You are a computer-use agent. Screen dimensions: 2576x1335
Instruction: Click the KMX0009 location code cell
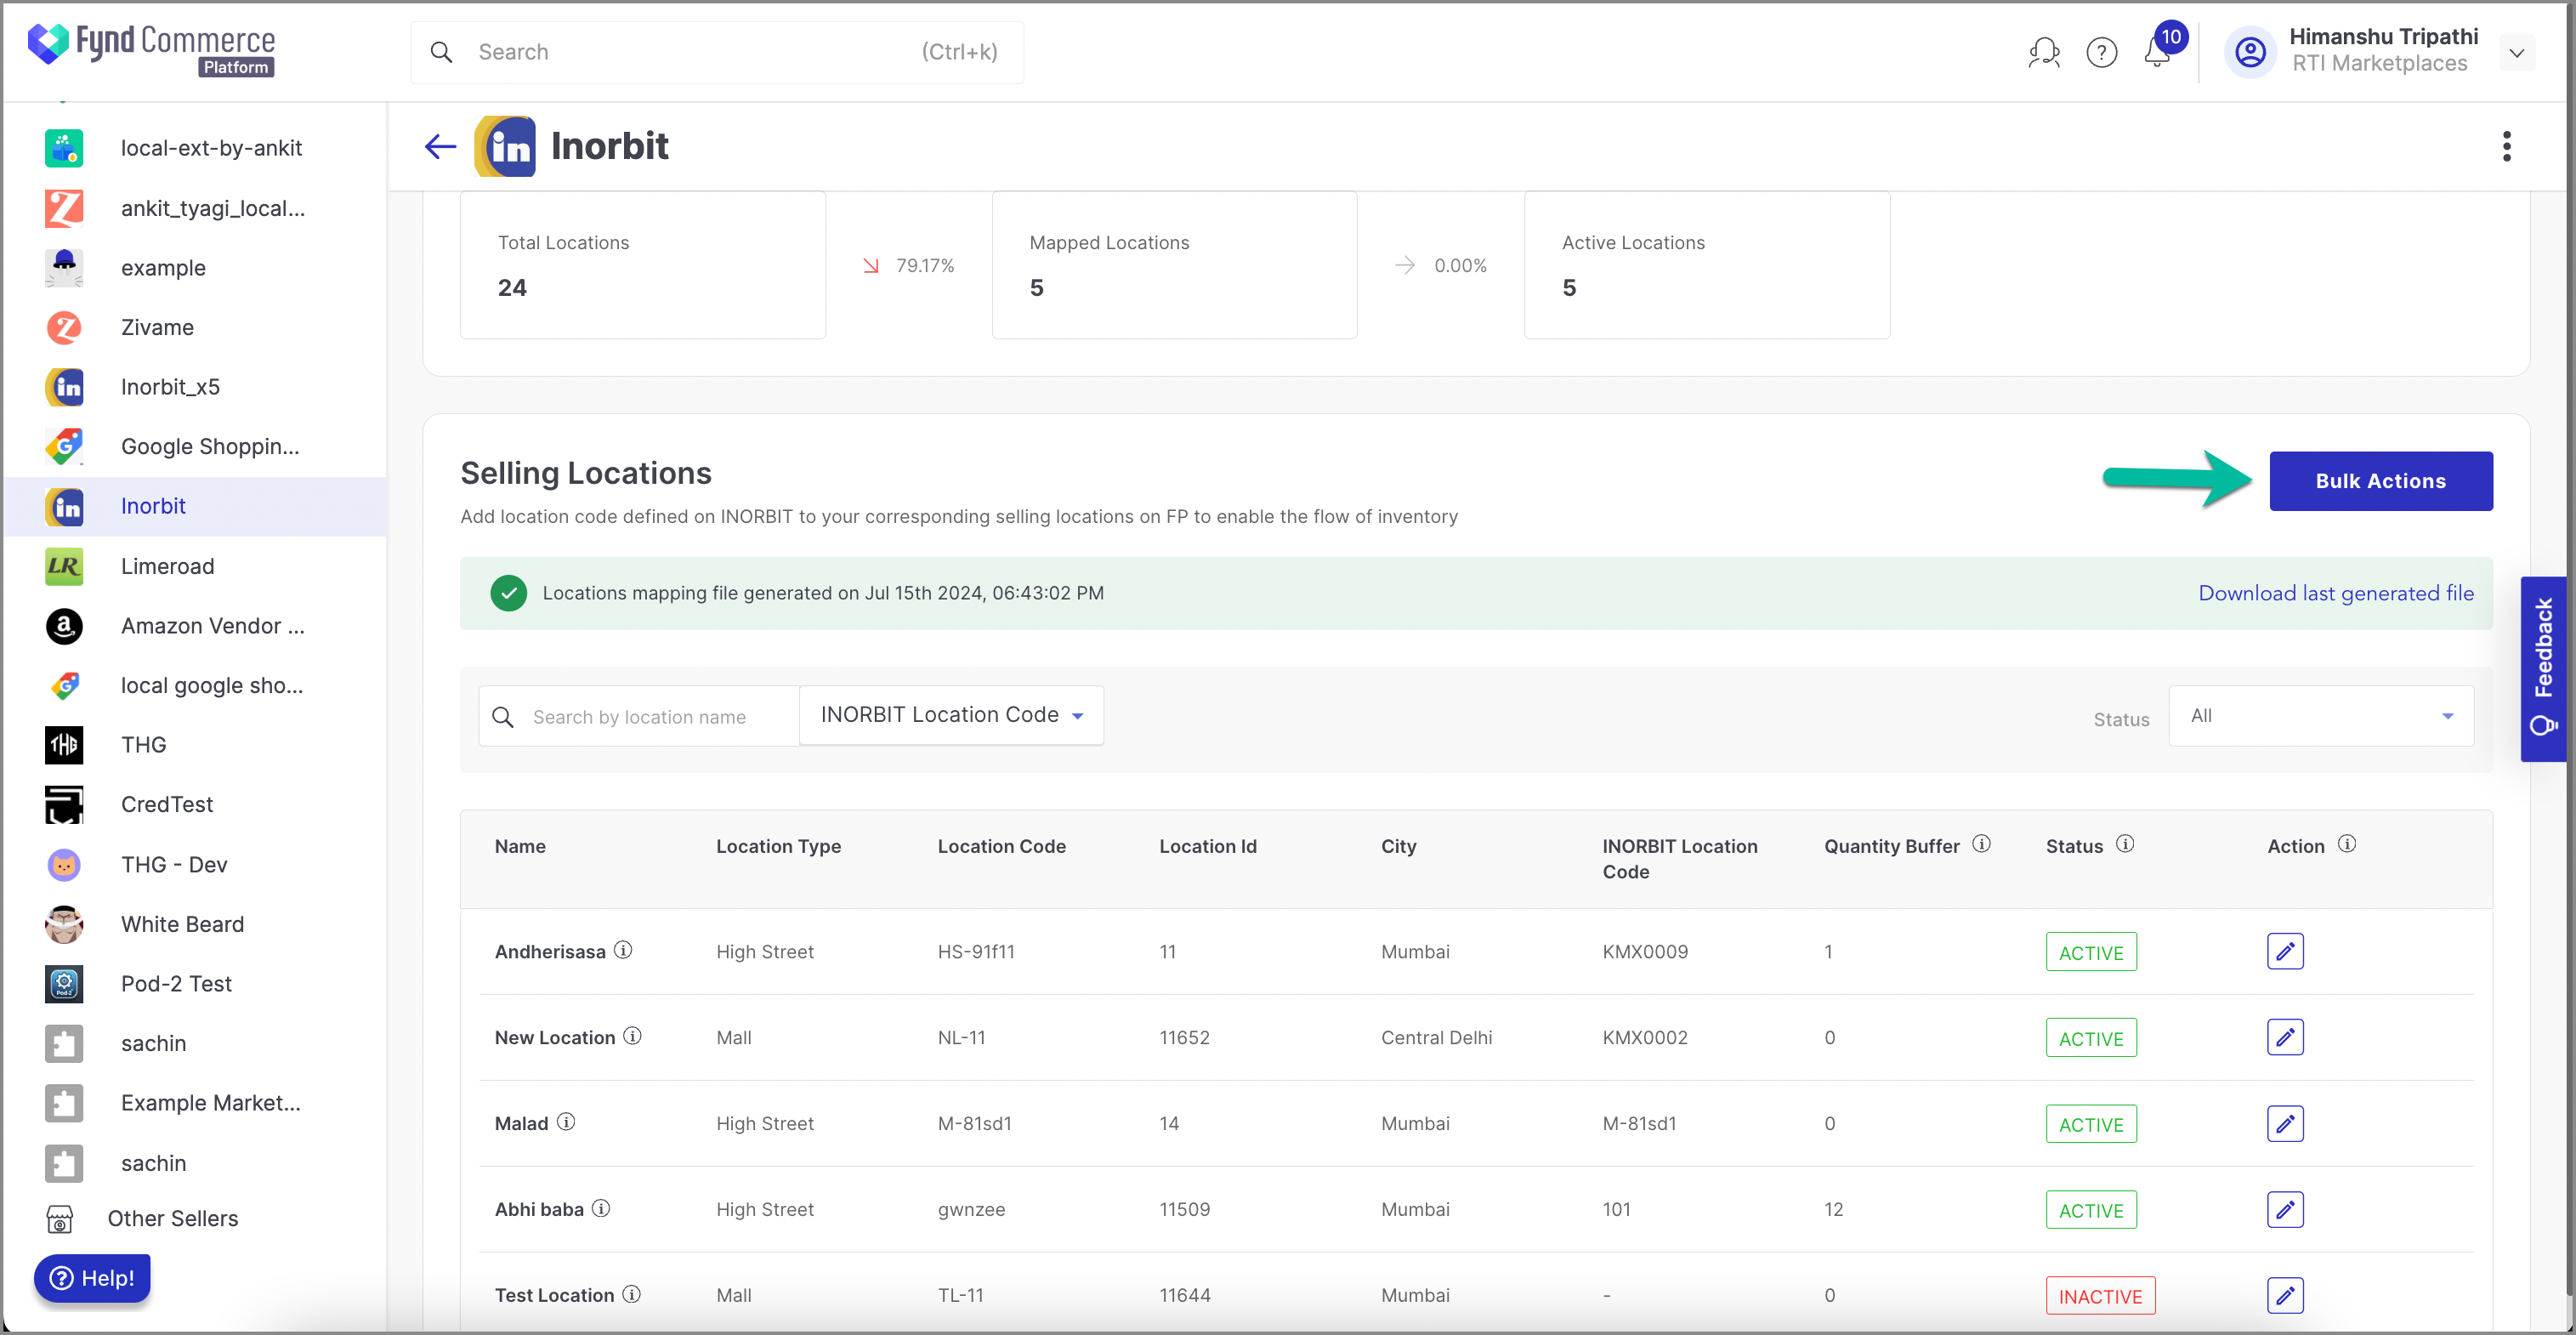point(1645,952)
